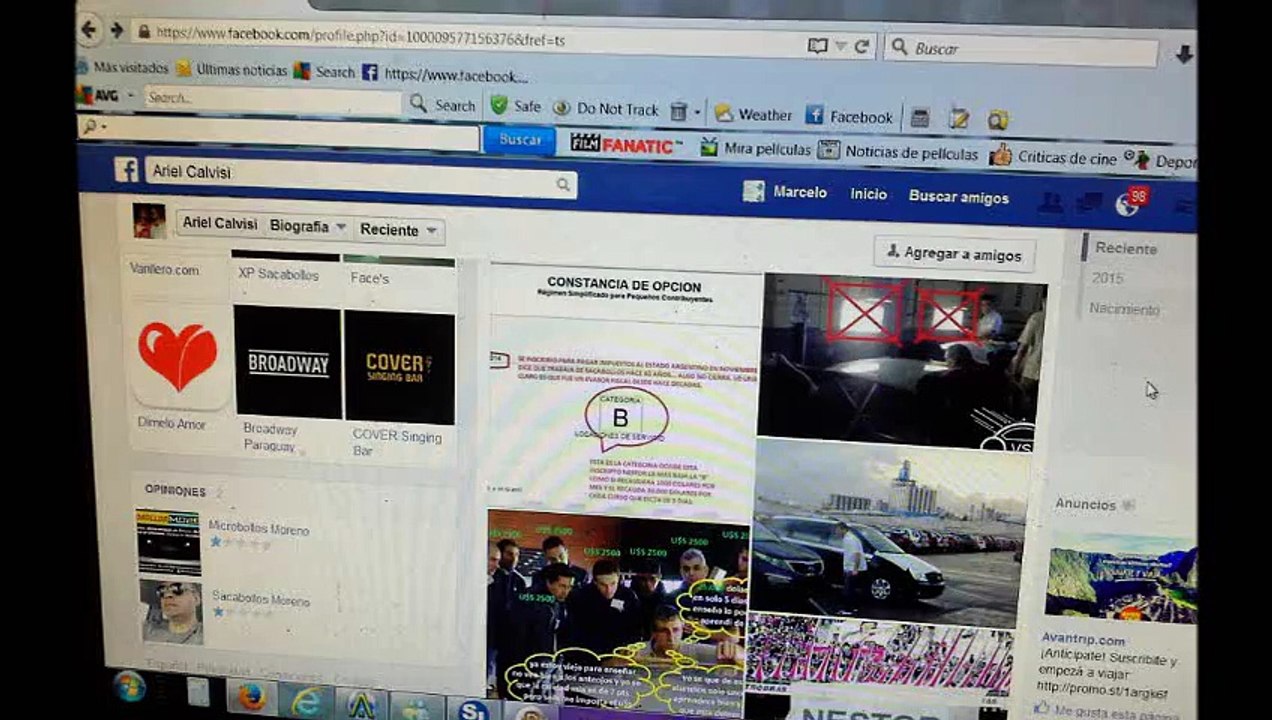Click AVG toolbar calculator icon

coord(920,118)
